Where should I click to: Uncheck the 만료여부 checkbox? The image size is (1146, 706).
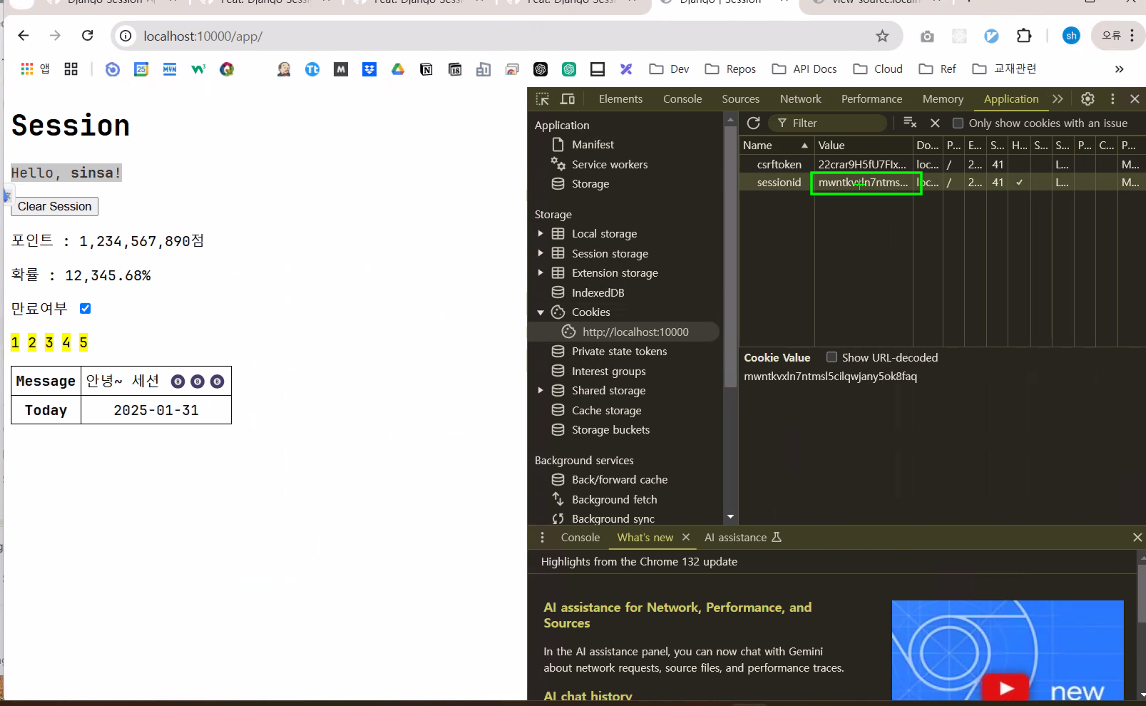pyautogui.click(x=86, y=308)
